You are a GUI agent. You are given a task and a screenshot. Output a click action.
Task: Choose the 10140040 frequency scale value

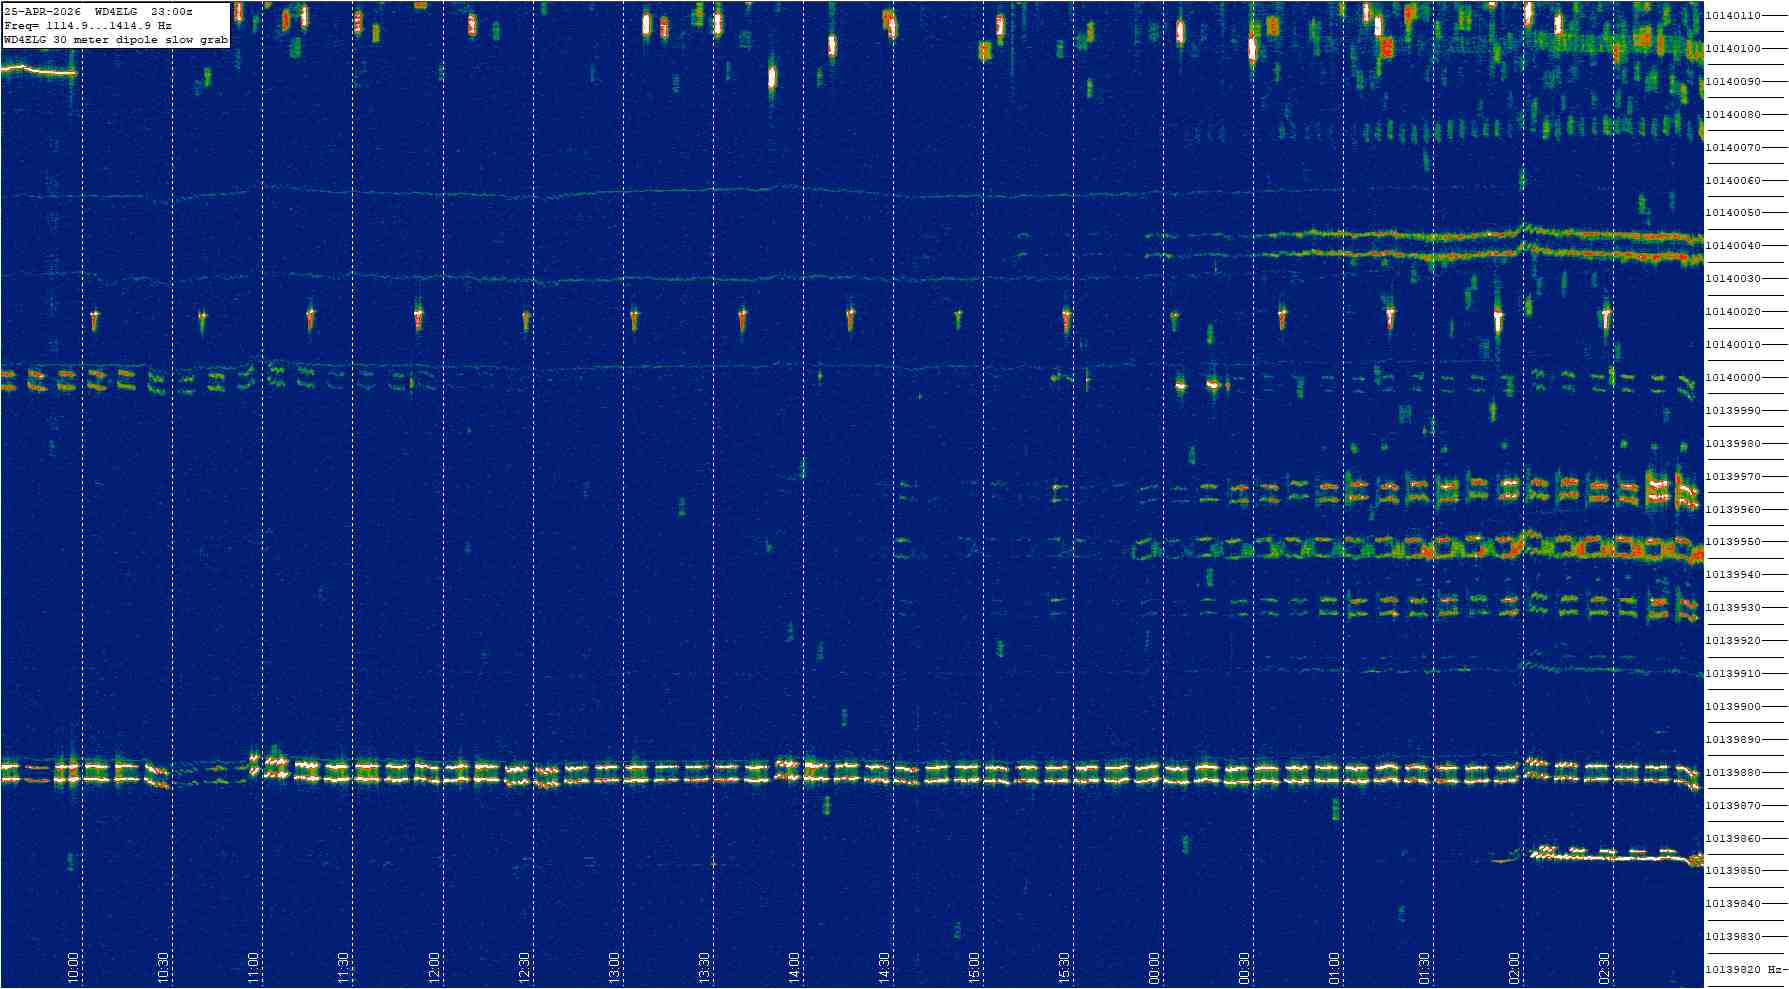coord(1733,246)
